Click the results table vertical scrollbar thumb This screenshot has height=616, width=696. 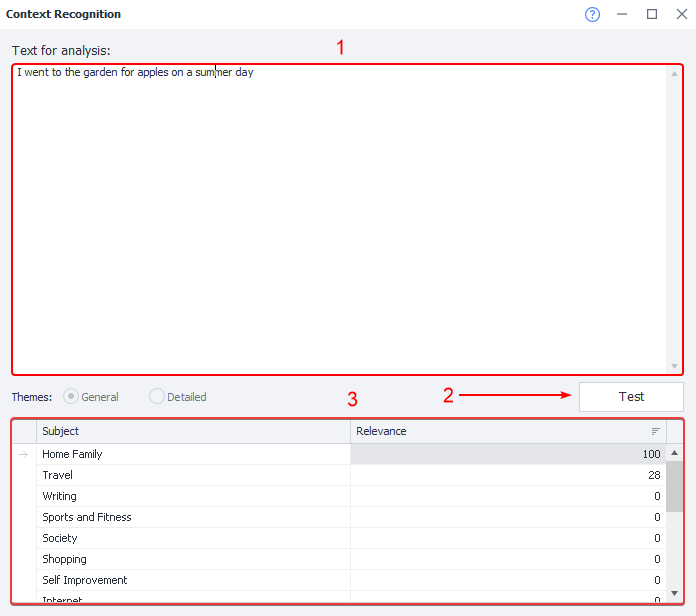click(x=675, y=487)
